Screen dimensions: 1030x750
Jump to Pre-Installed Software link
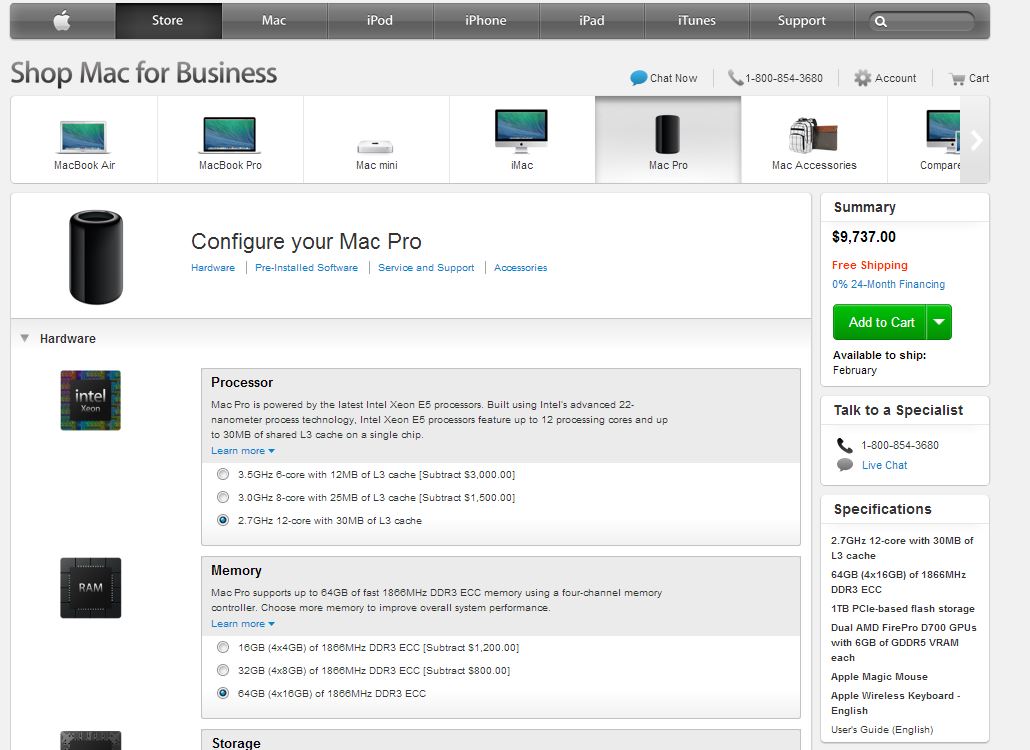click(306, 267)
